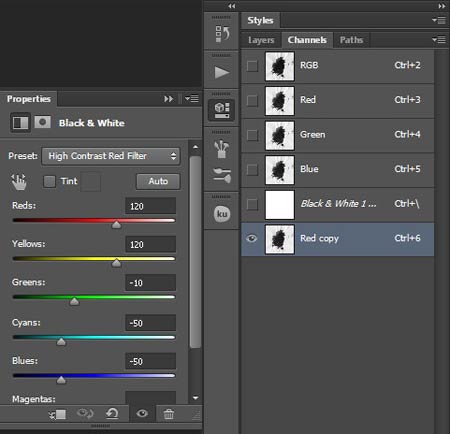
Task: Click the Yellows value field showing 120
Action: coord(151,244)
